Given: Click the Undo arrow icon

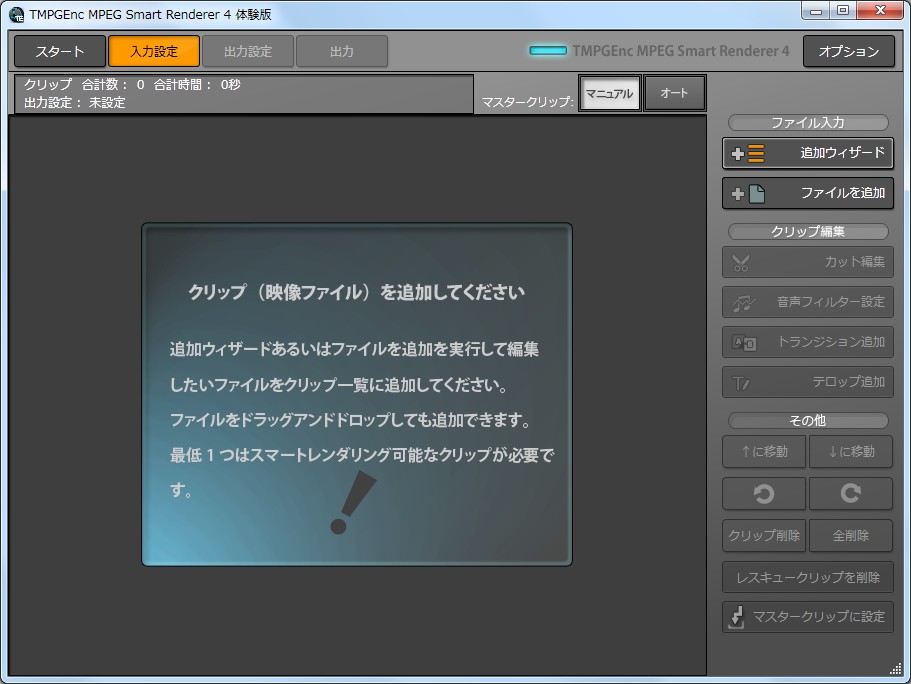Looking at the screenshot, I should (x=763, y=493).
